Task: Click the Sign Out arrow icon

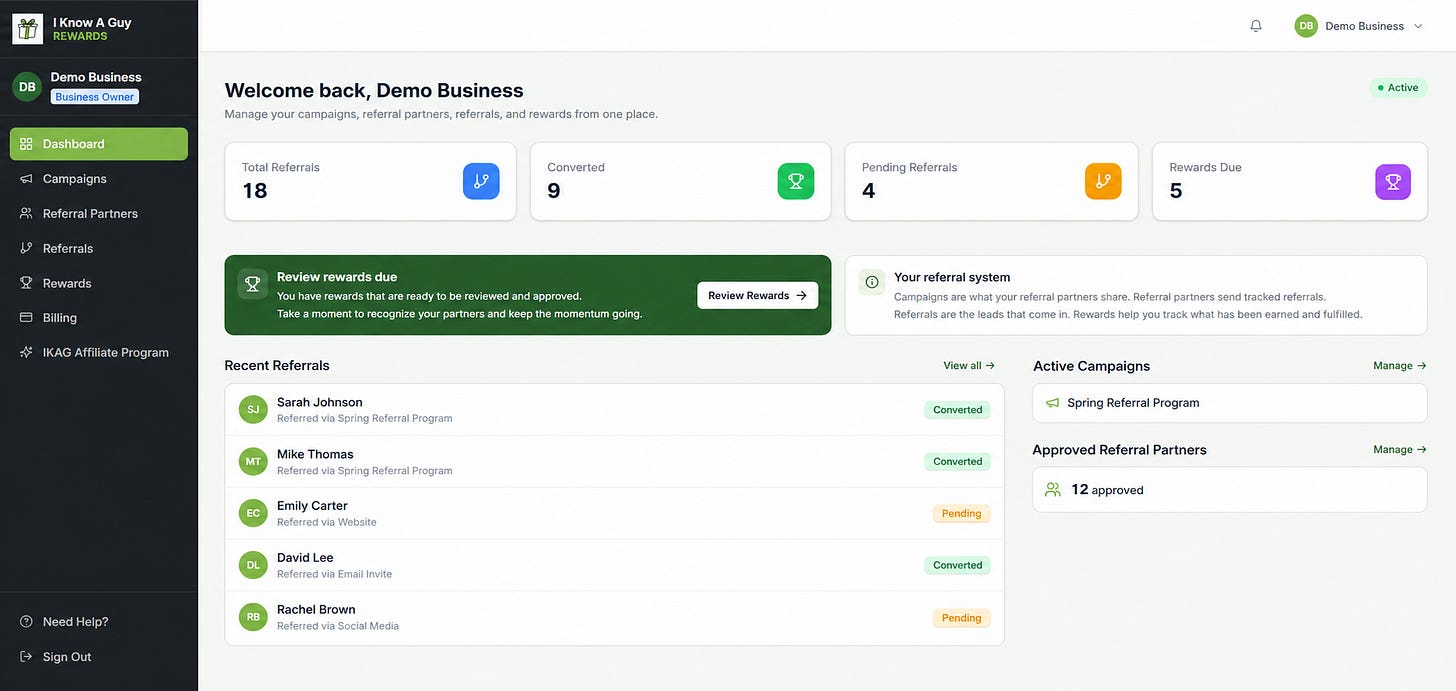Action: point(26,657)
